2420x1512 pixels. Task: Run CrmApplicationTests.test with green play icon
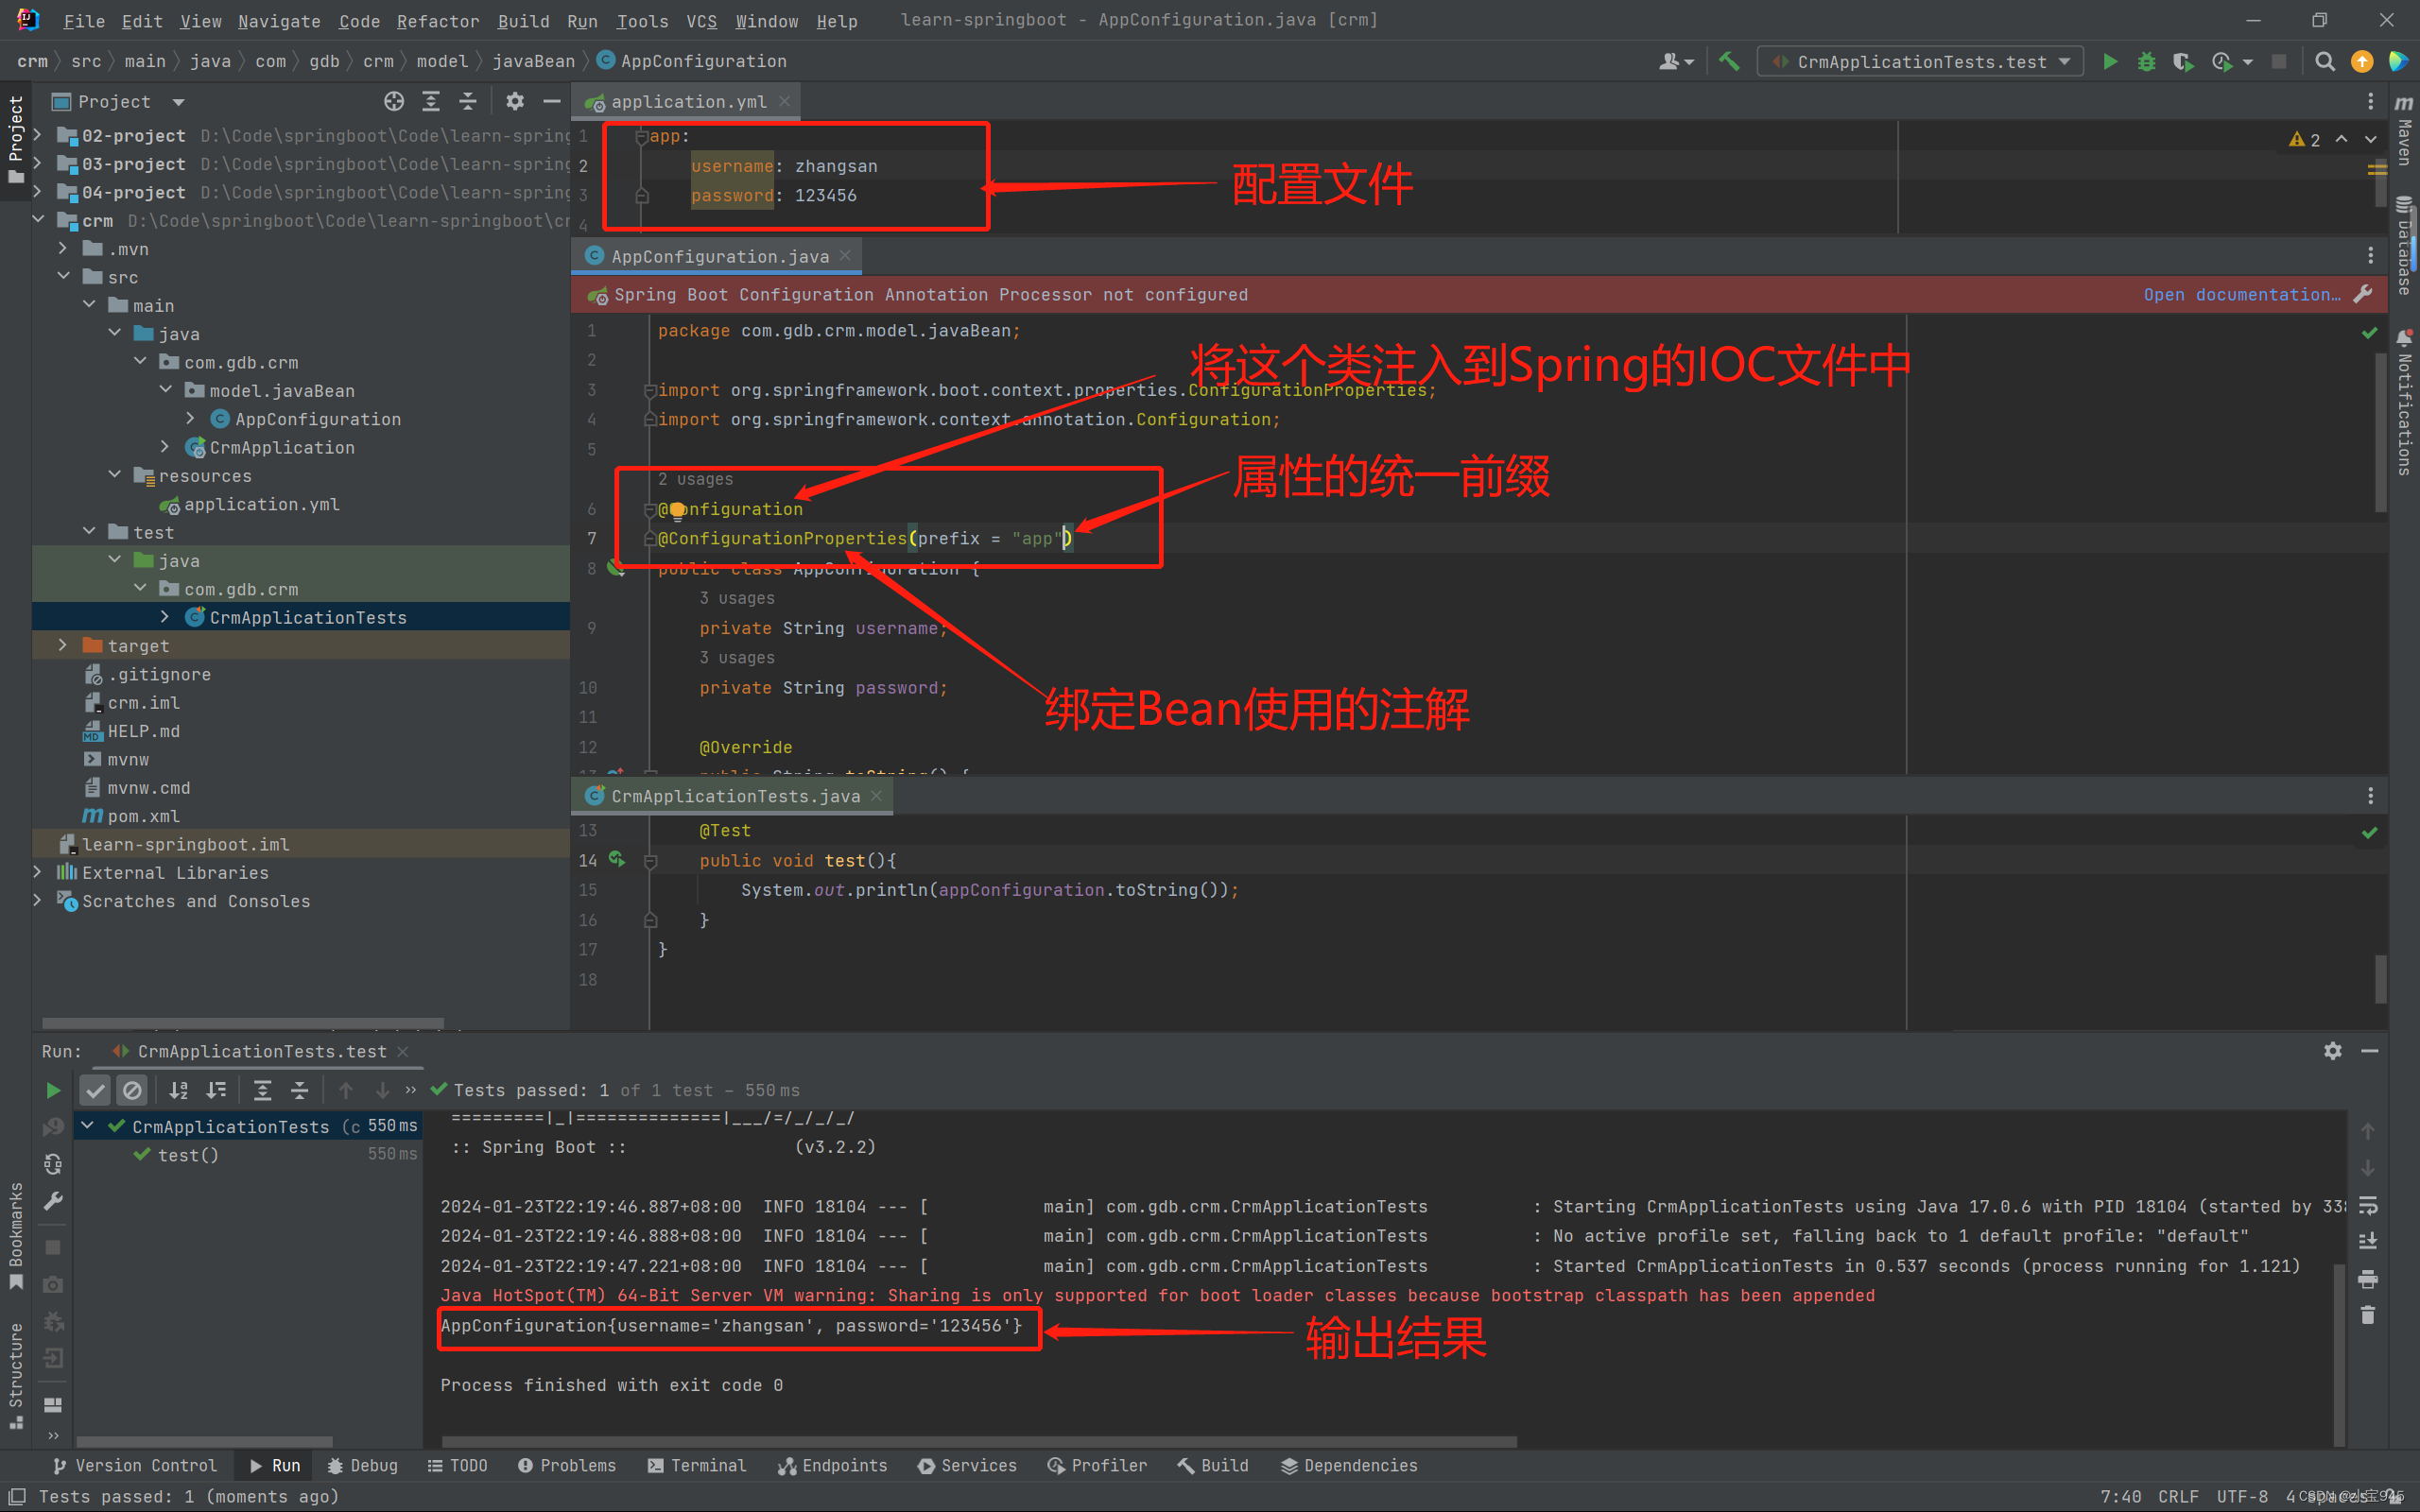click(x=2110, y=62)
